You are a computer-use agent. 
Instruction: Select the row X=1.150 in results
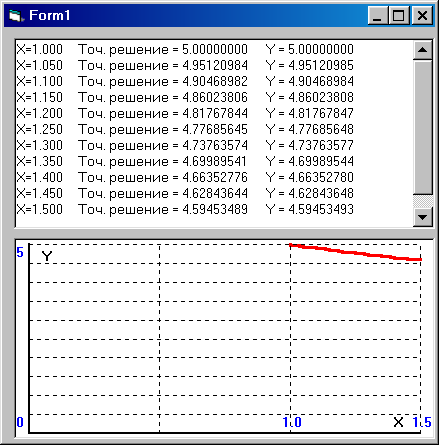tap(185, 97)
